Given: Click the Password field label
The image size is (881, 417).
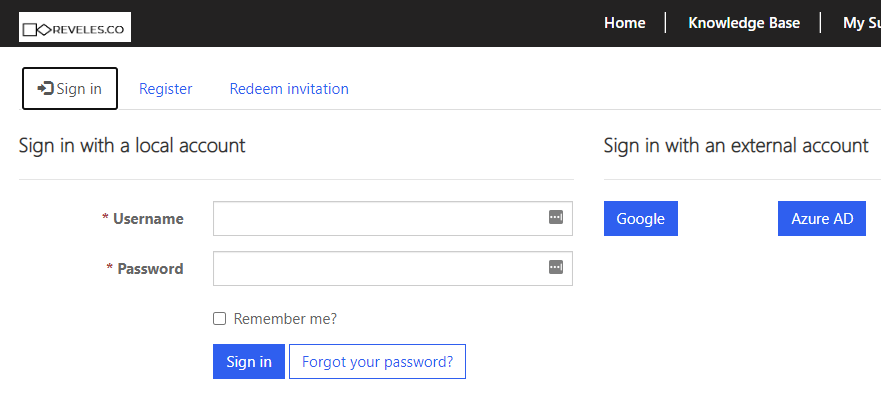Looking at the screenshot, I should [x=150, y=268].
